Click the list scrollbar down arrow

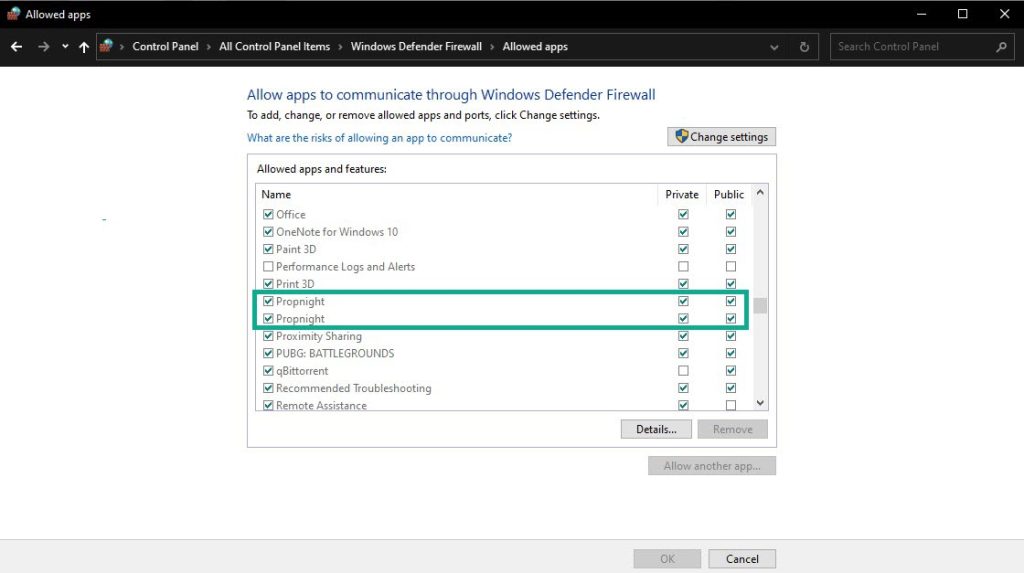(x=760, y=402)
